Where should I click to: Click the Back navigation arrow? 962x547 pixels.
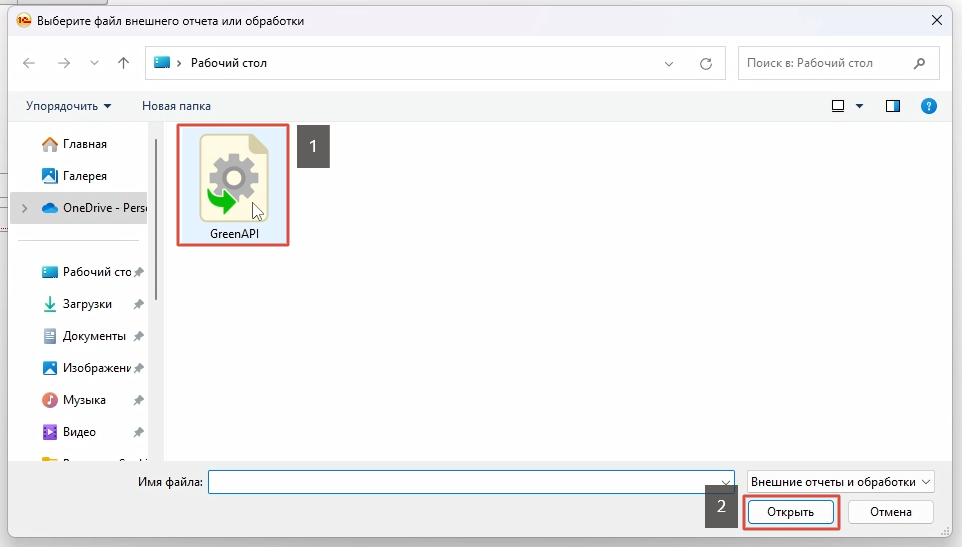(29, 63)
